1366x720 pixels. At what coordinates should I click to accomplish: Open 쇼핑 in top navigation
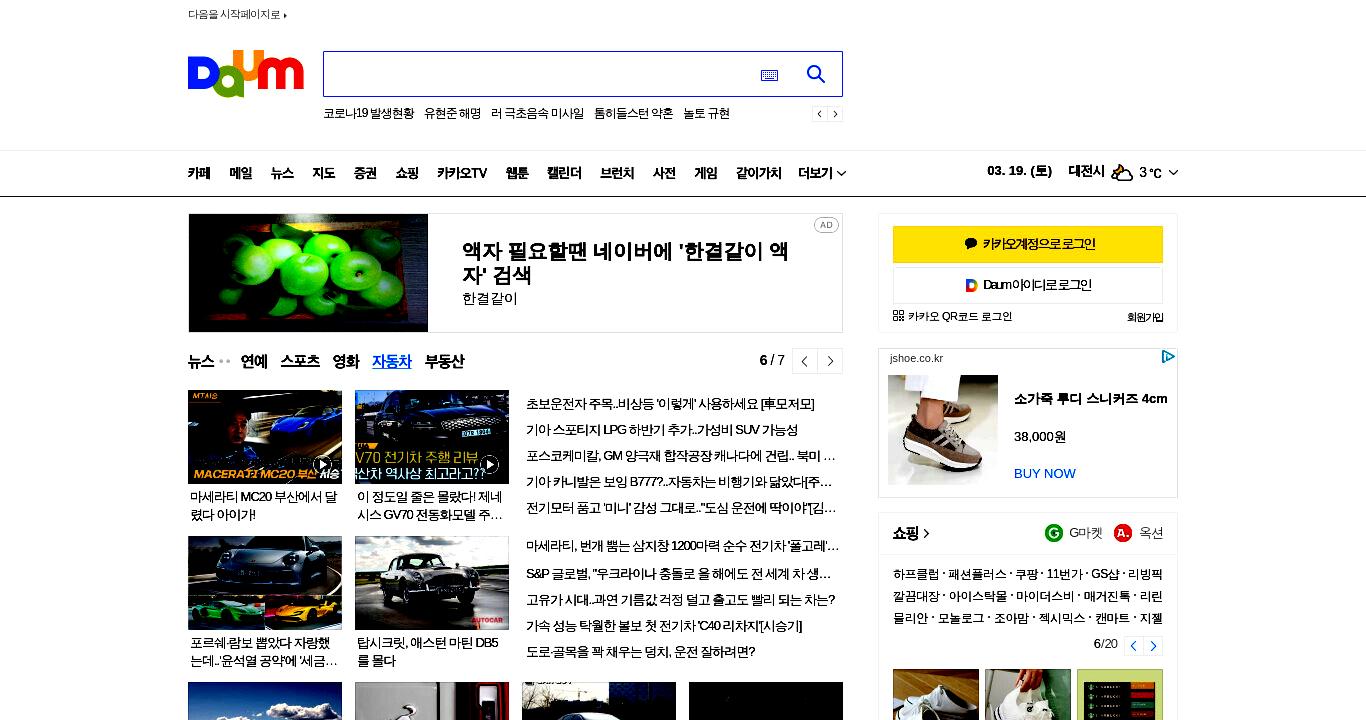407,173
